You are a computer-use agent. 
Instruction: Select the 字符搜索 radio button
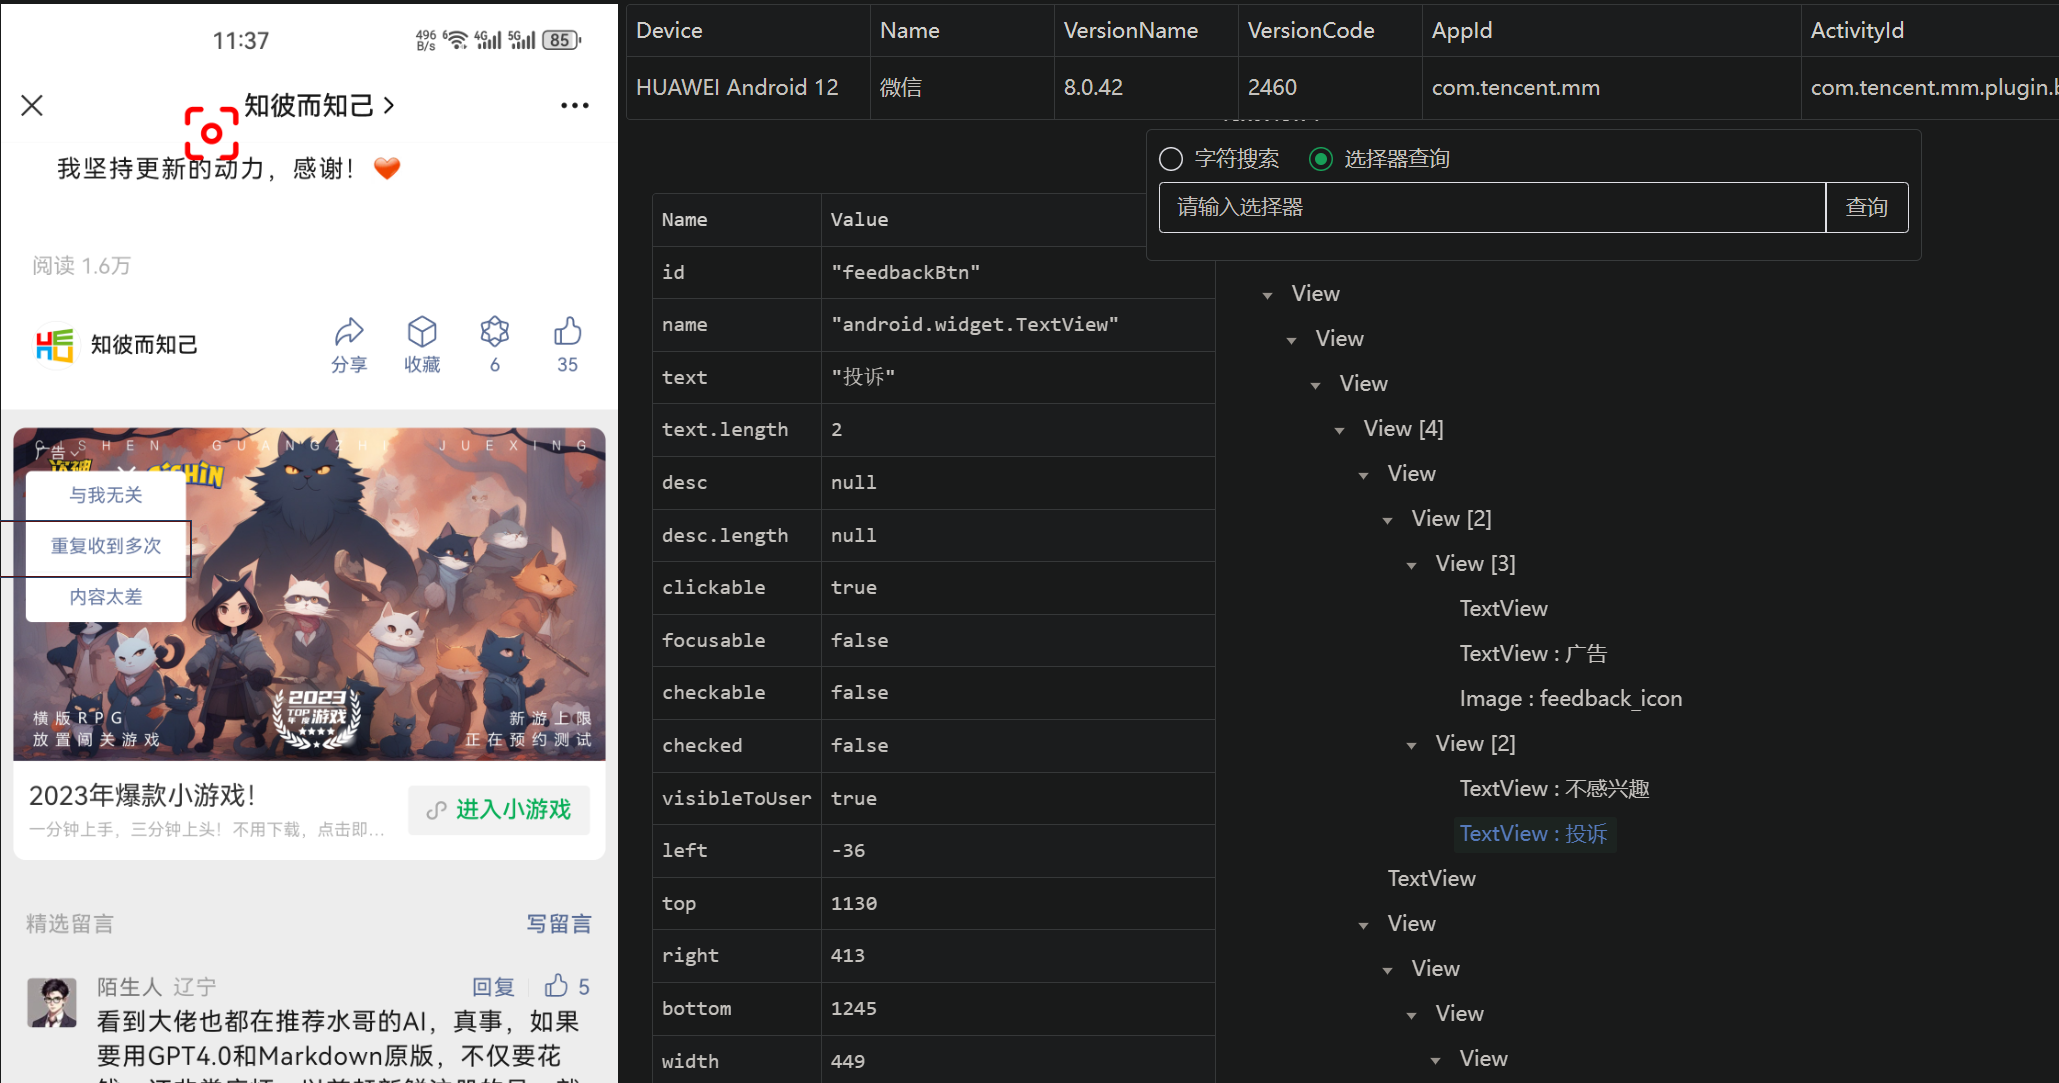pyautogui.click(x=1170, y=158)
